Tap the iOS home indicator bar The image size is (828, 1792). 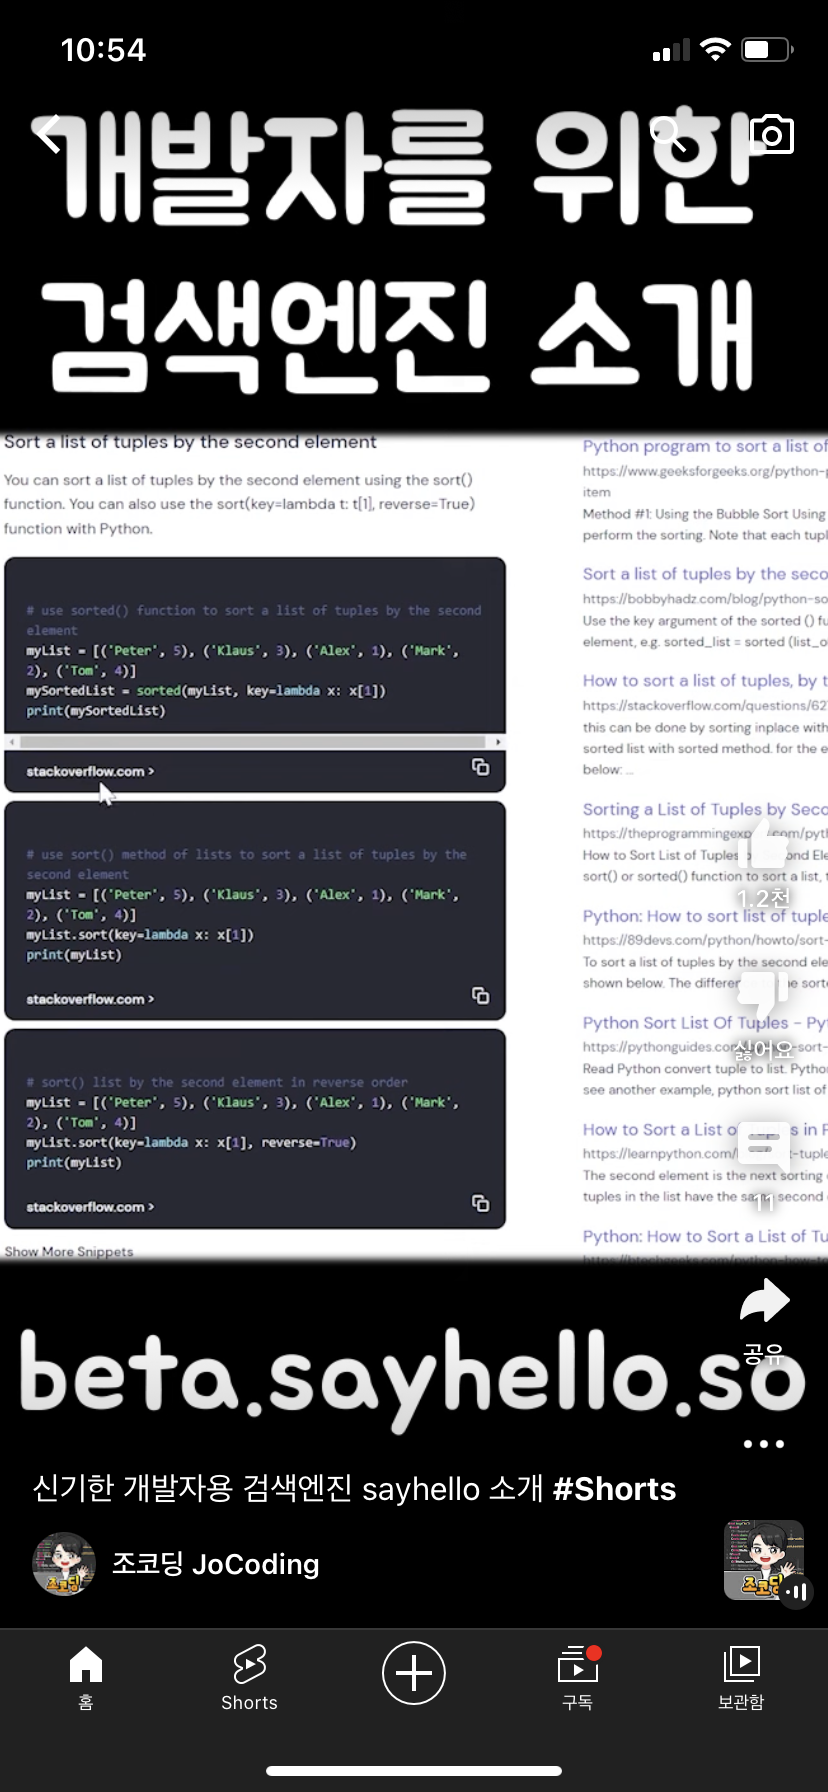click(x=414, y=1771)
